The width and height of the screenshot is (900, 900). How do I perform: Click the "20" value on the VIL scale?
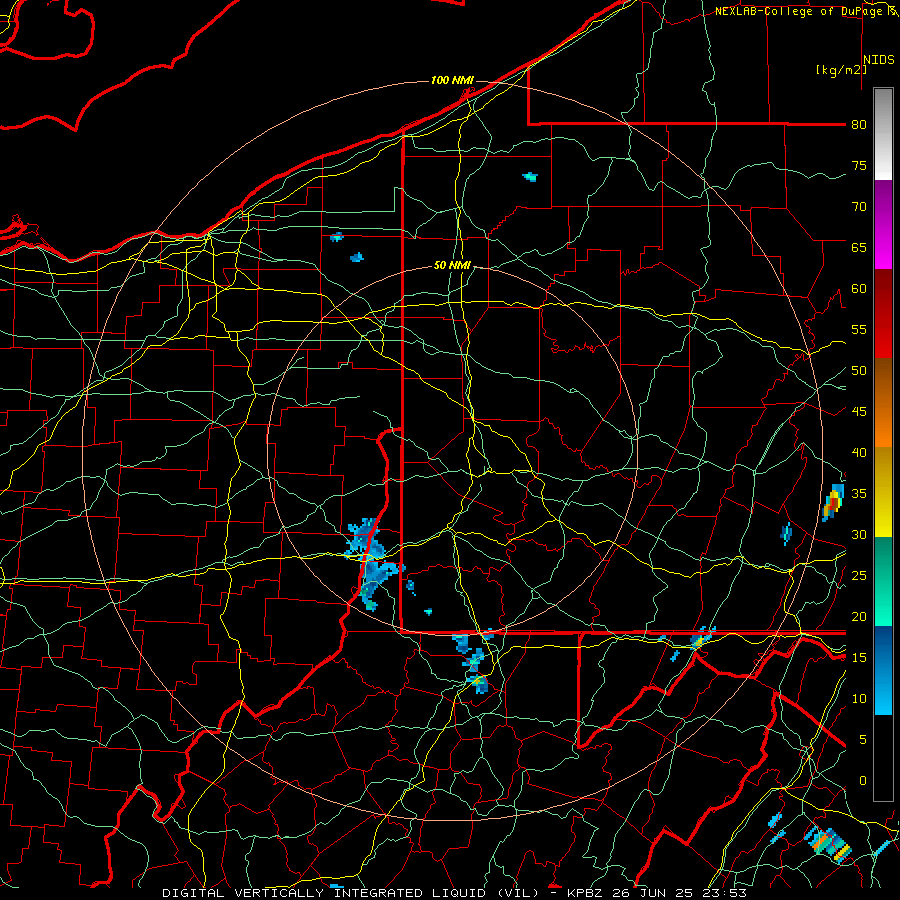(859, 617)
